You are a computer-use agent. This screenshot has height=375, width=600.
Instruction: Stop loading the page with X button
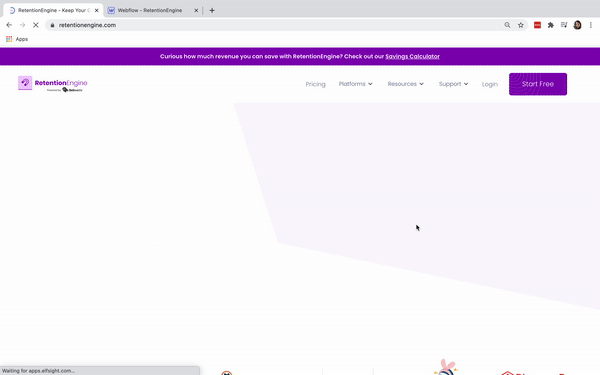tap(36, 25)
